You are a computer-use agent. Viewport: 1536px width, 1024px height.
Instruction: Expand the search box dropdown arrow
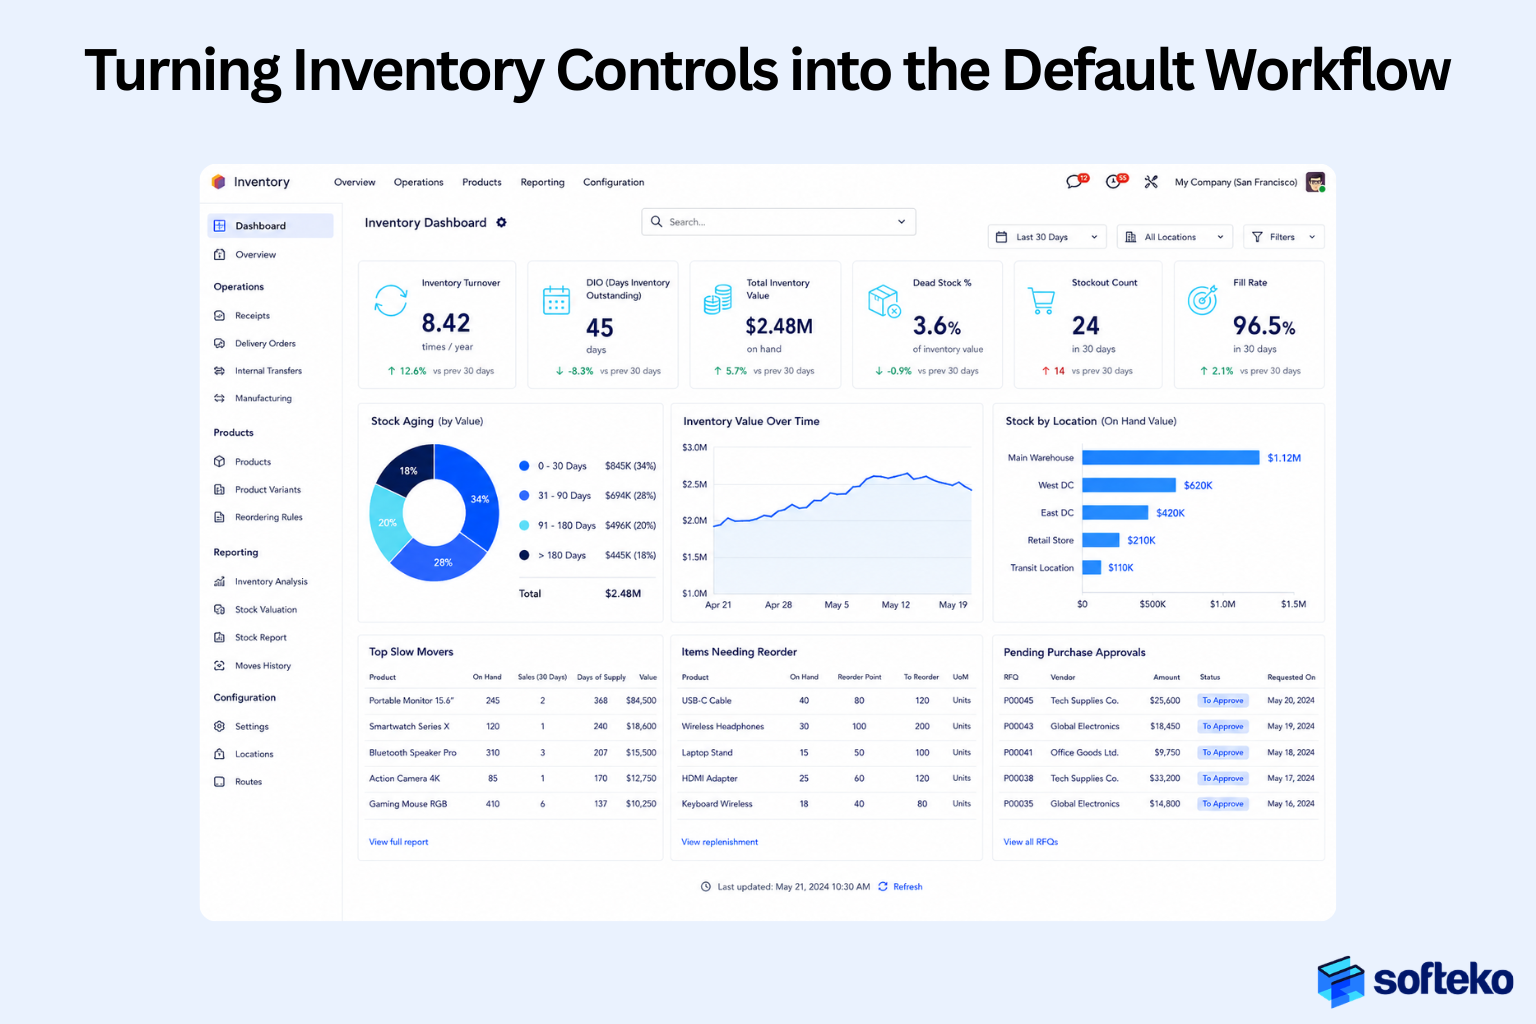pos(901,222)
